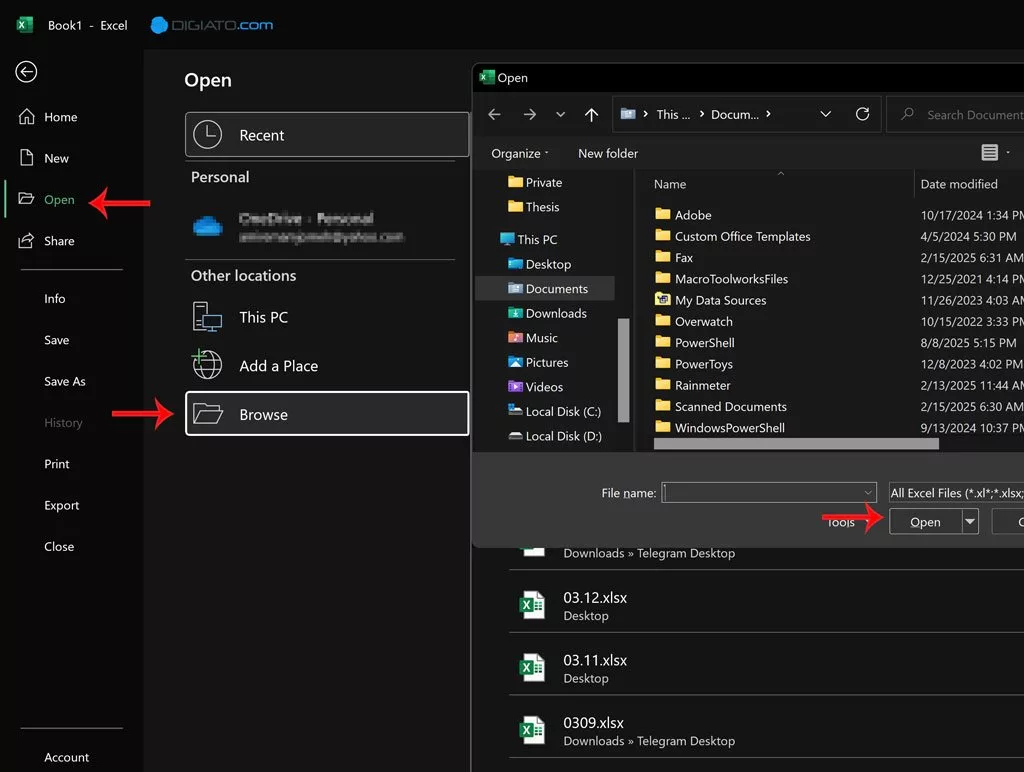Select Local Disk (D:) in tree
Image resolution: width=1024 pixels, height=772 pixels.
coord(555,436)
